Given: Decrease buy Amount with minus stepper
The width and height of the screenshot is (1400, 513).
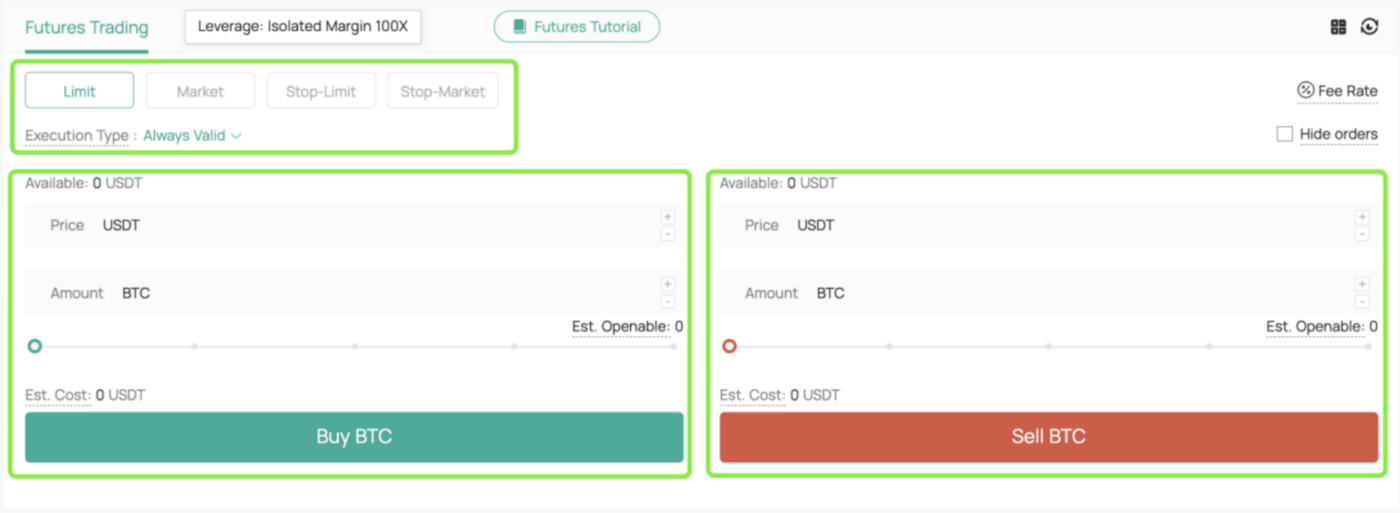Looking at the screenshot, I should pyautogui.click(x=667, y=301).
